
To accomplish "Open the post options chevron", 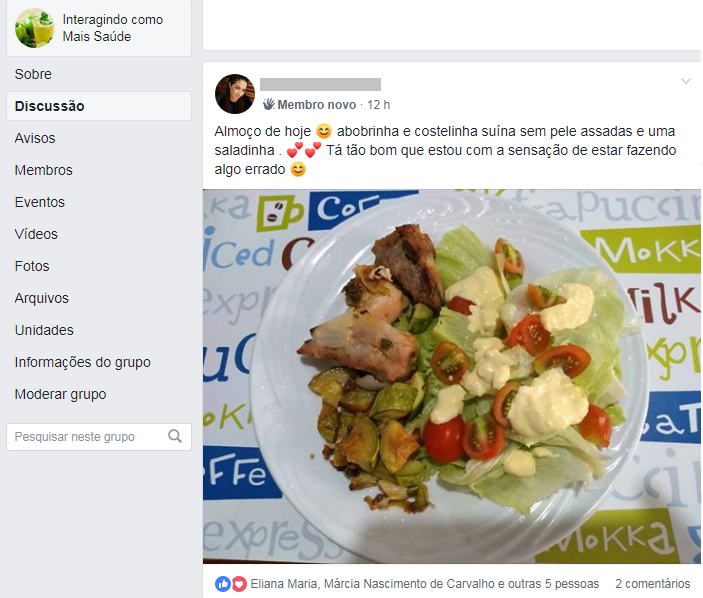I will pyautogui.click(x=686, y=81).
